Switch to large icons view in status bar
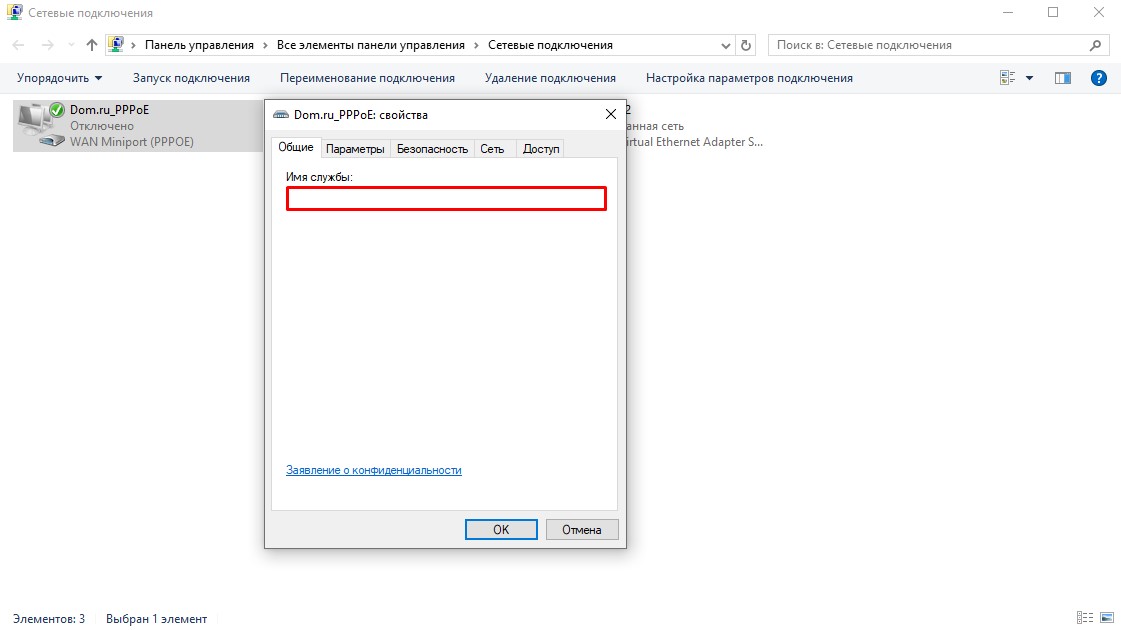 tap(1106, 619)
